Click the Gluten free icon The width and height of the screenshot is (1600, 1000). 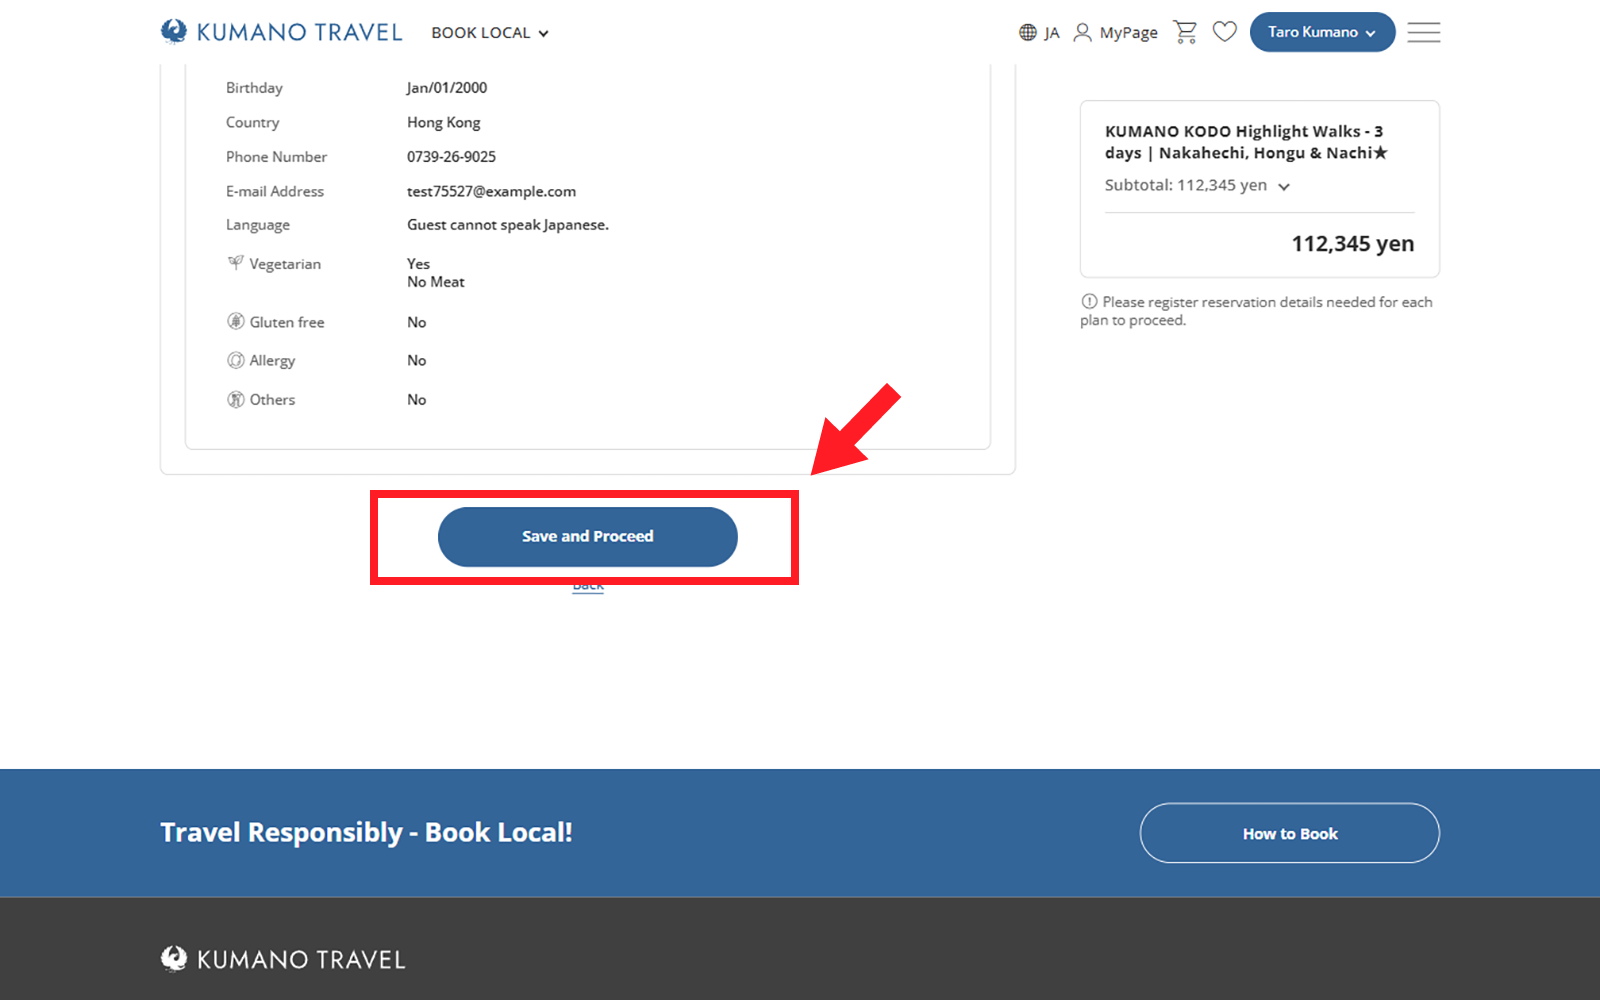[x=236, y=322]
